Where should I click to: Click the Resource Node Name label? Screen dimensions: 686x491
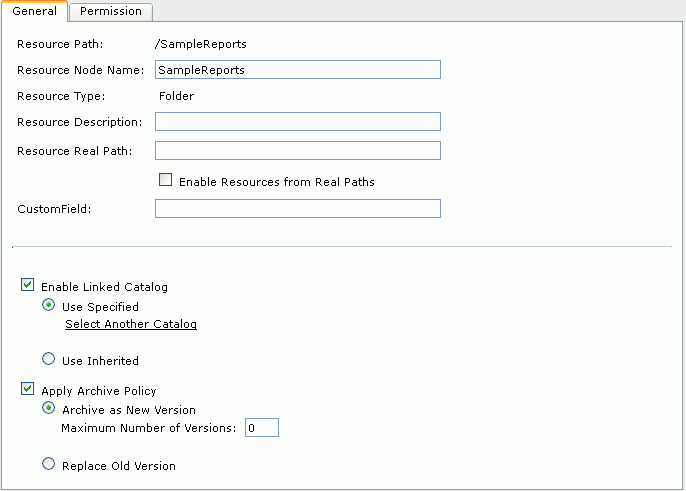coord(80,70)
